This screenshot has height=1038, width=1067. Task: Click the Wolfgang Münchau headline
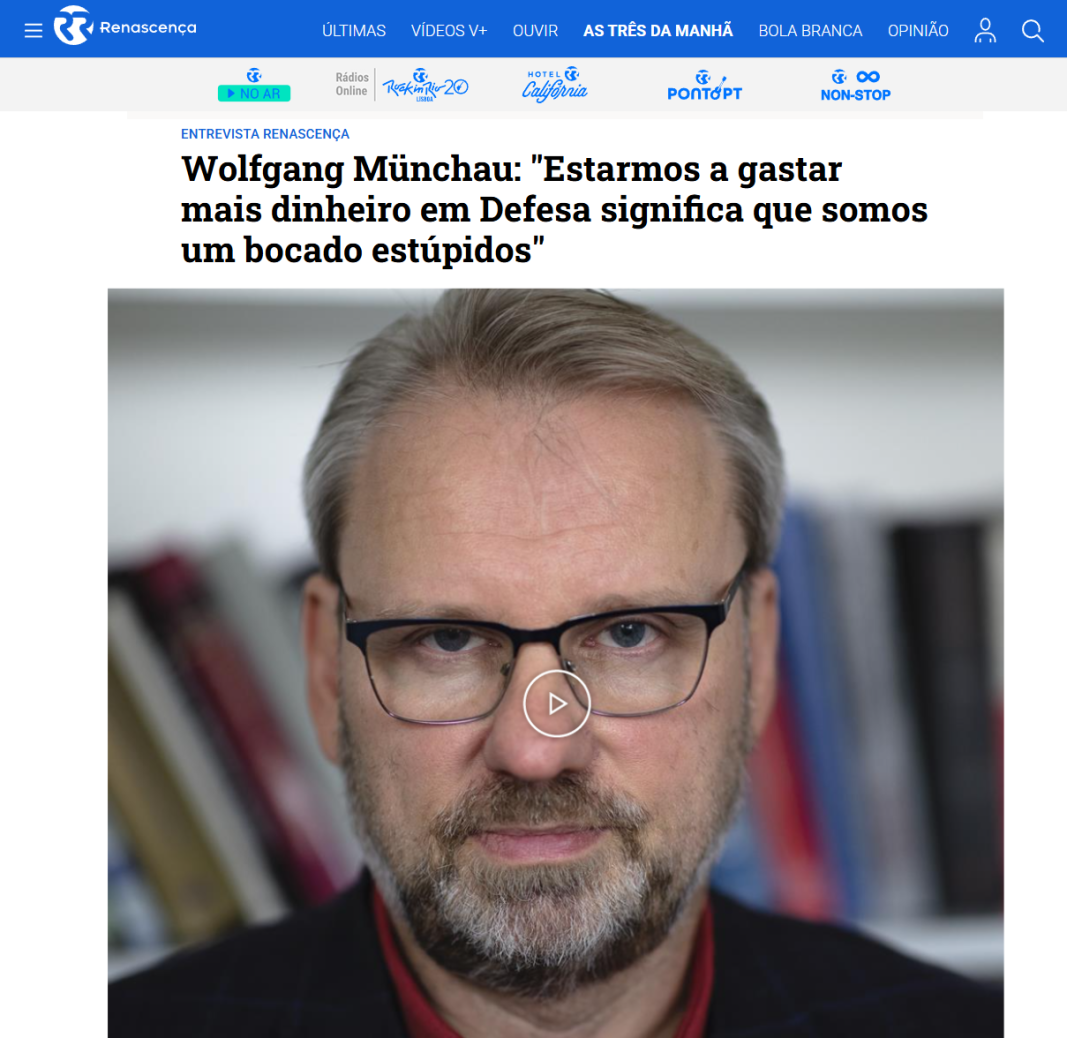(x=554, y=209)
